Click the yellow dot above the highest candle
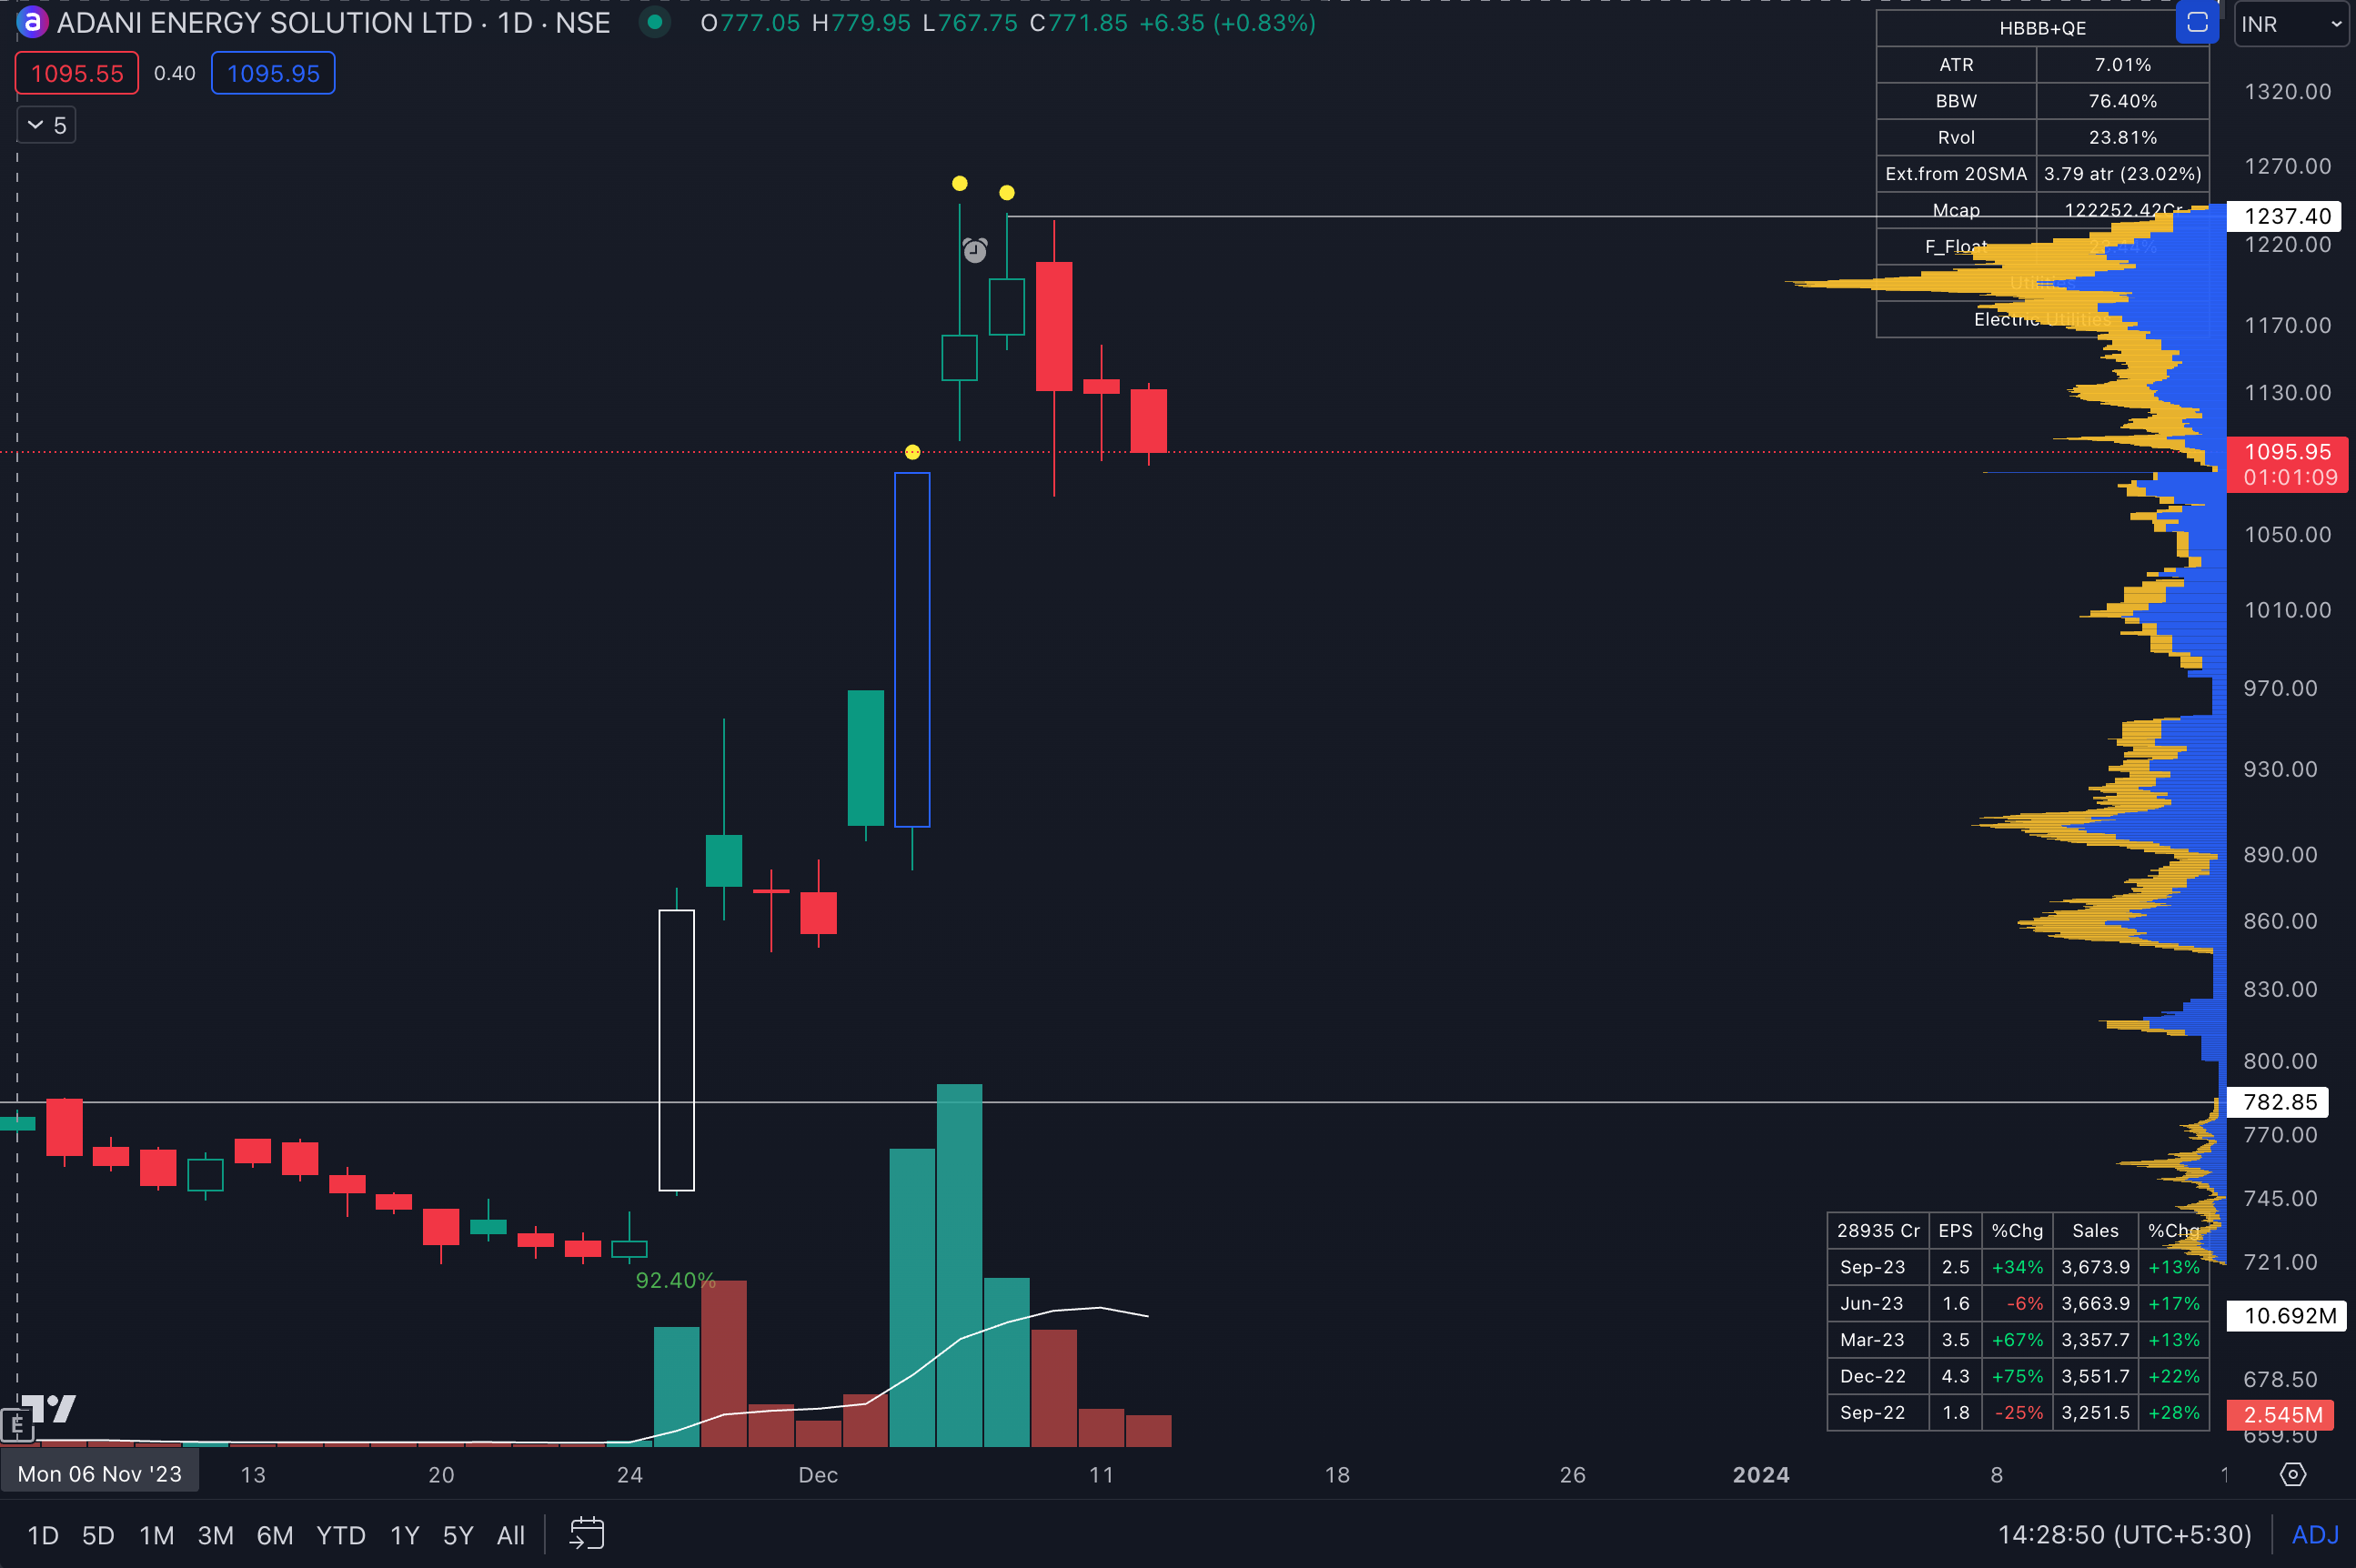This screenshot has width=2356, height=1568. [959, 183]
